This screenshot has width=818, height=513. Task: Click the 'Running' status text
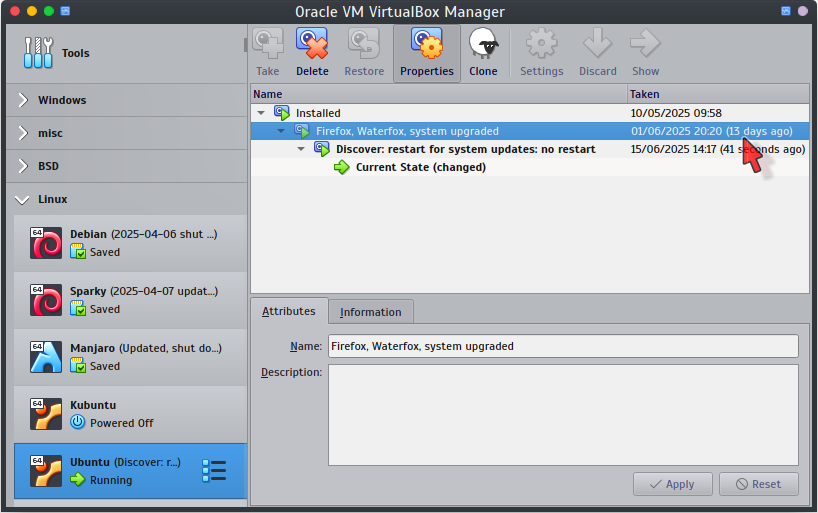coord(111,480)
